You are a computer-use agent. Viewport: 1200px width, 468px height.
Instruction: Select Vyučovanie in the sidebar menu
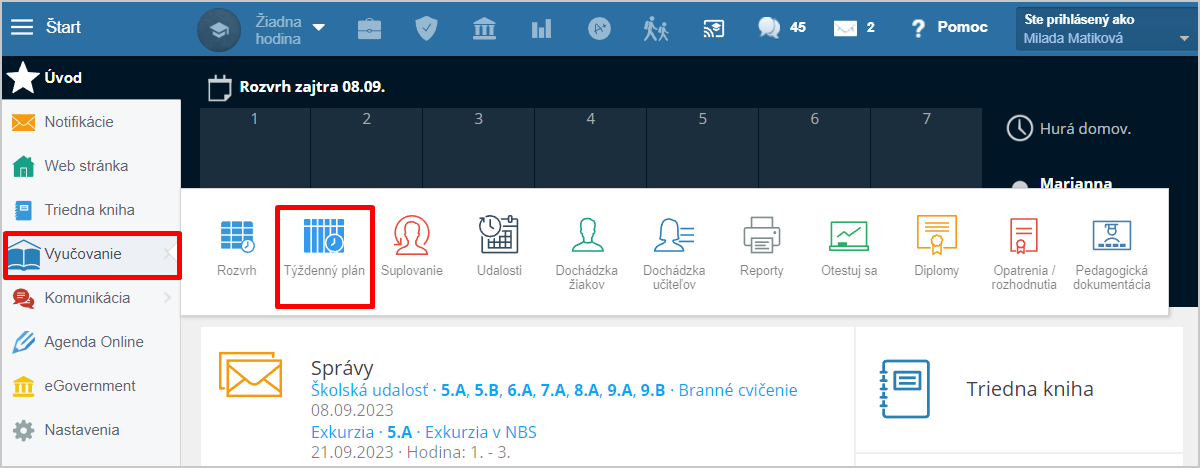tap(83, 254)
